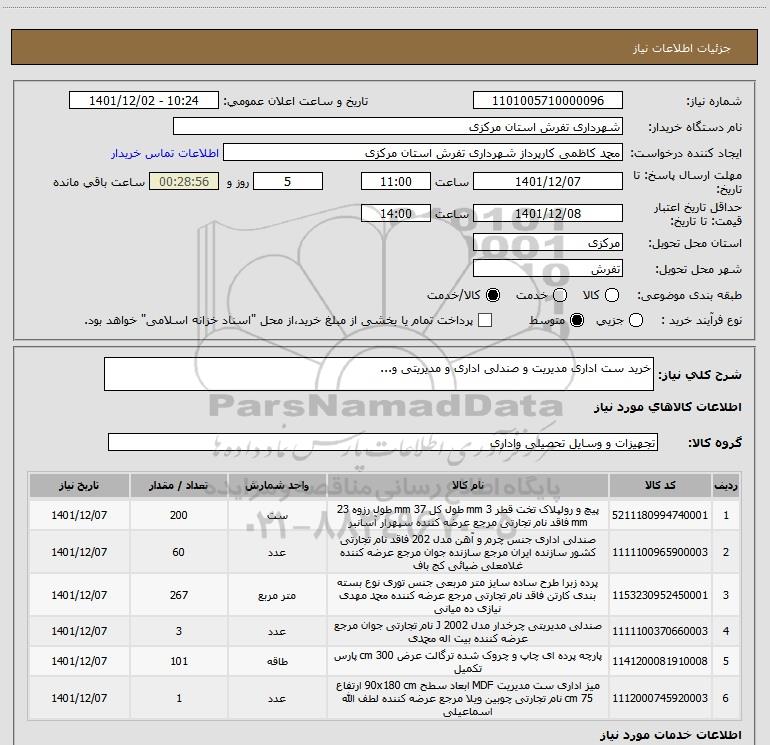Click product code 1112000745920003
Screen dimensions: 770x745
coord(660,698)
